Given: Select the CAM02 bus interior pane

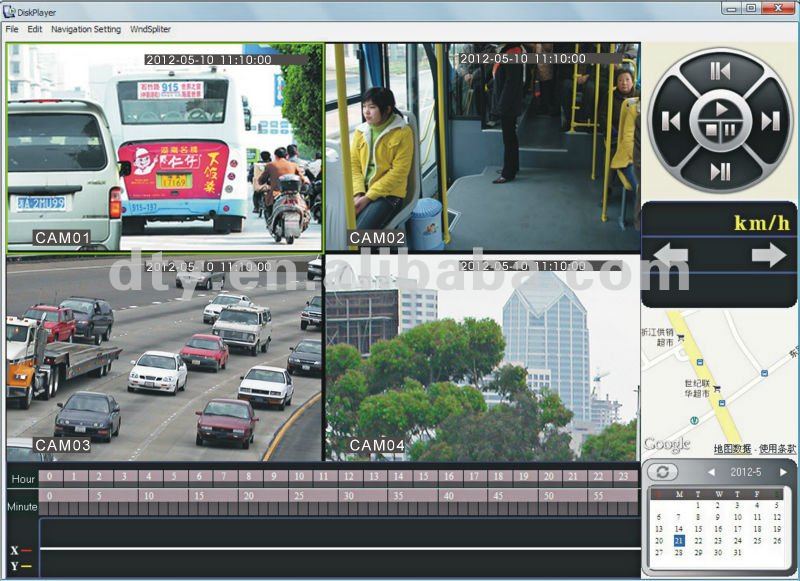Looking at the screenshot, I should (483, 147).
